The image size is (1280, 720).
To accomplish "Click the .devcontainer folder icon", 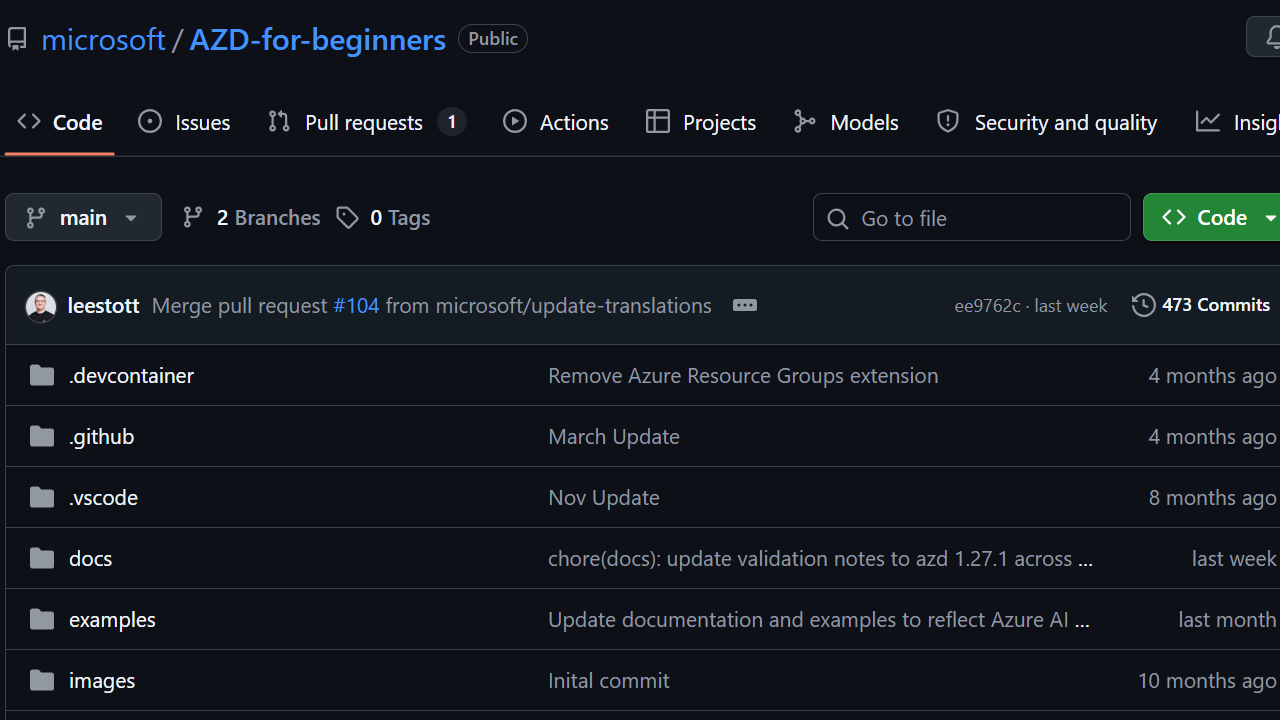I will point(42,375).
